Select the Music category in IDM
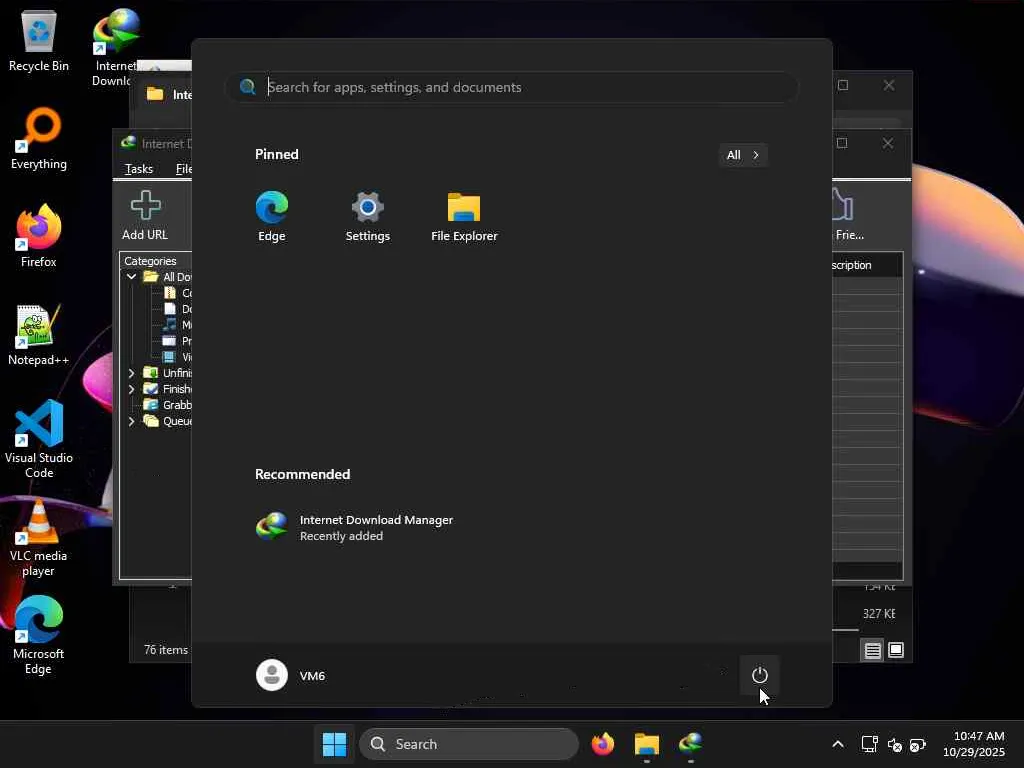 point(177,325)
